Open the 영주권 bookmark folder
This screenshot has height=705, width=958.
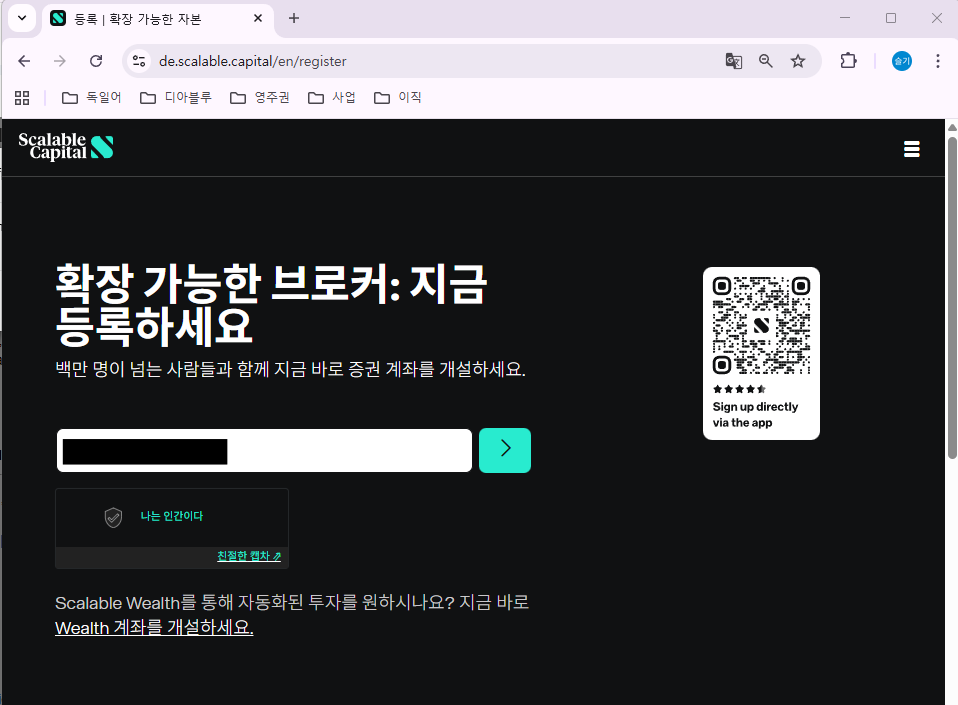tap(260, 98)
